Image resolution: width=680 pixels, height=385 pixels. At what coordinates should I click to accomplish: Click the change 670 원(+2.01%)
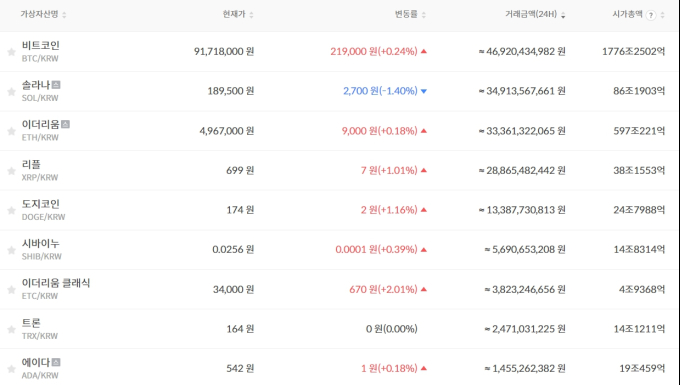pos(383,289)
